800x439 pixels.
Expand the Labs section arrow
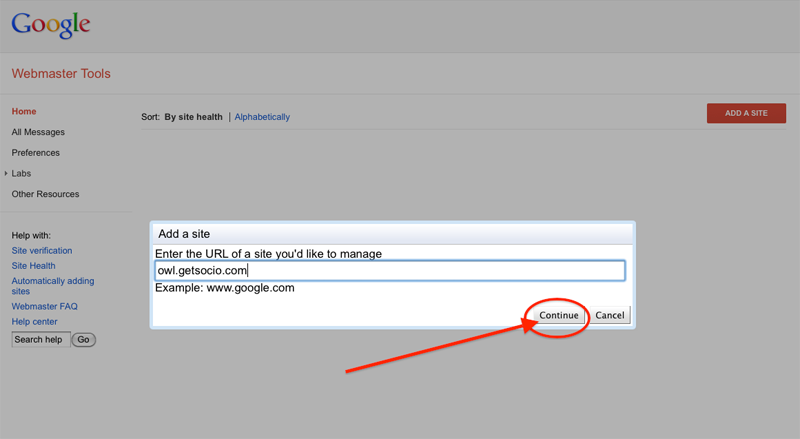tap(6, 174)
